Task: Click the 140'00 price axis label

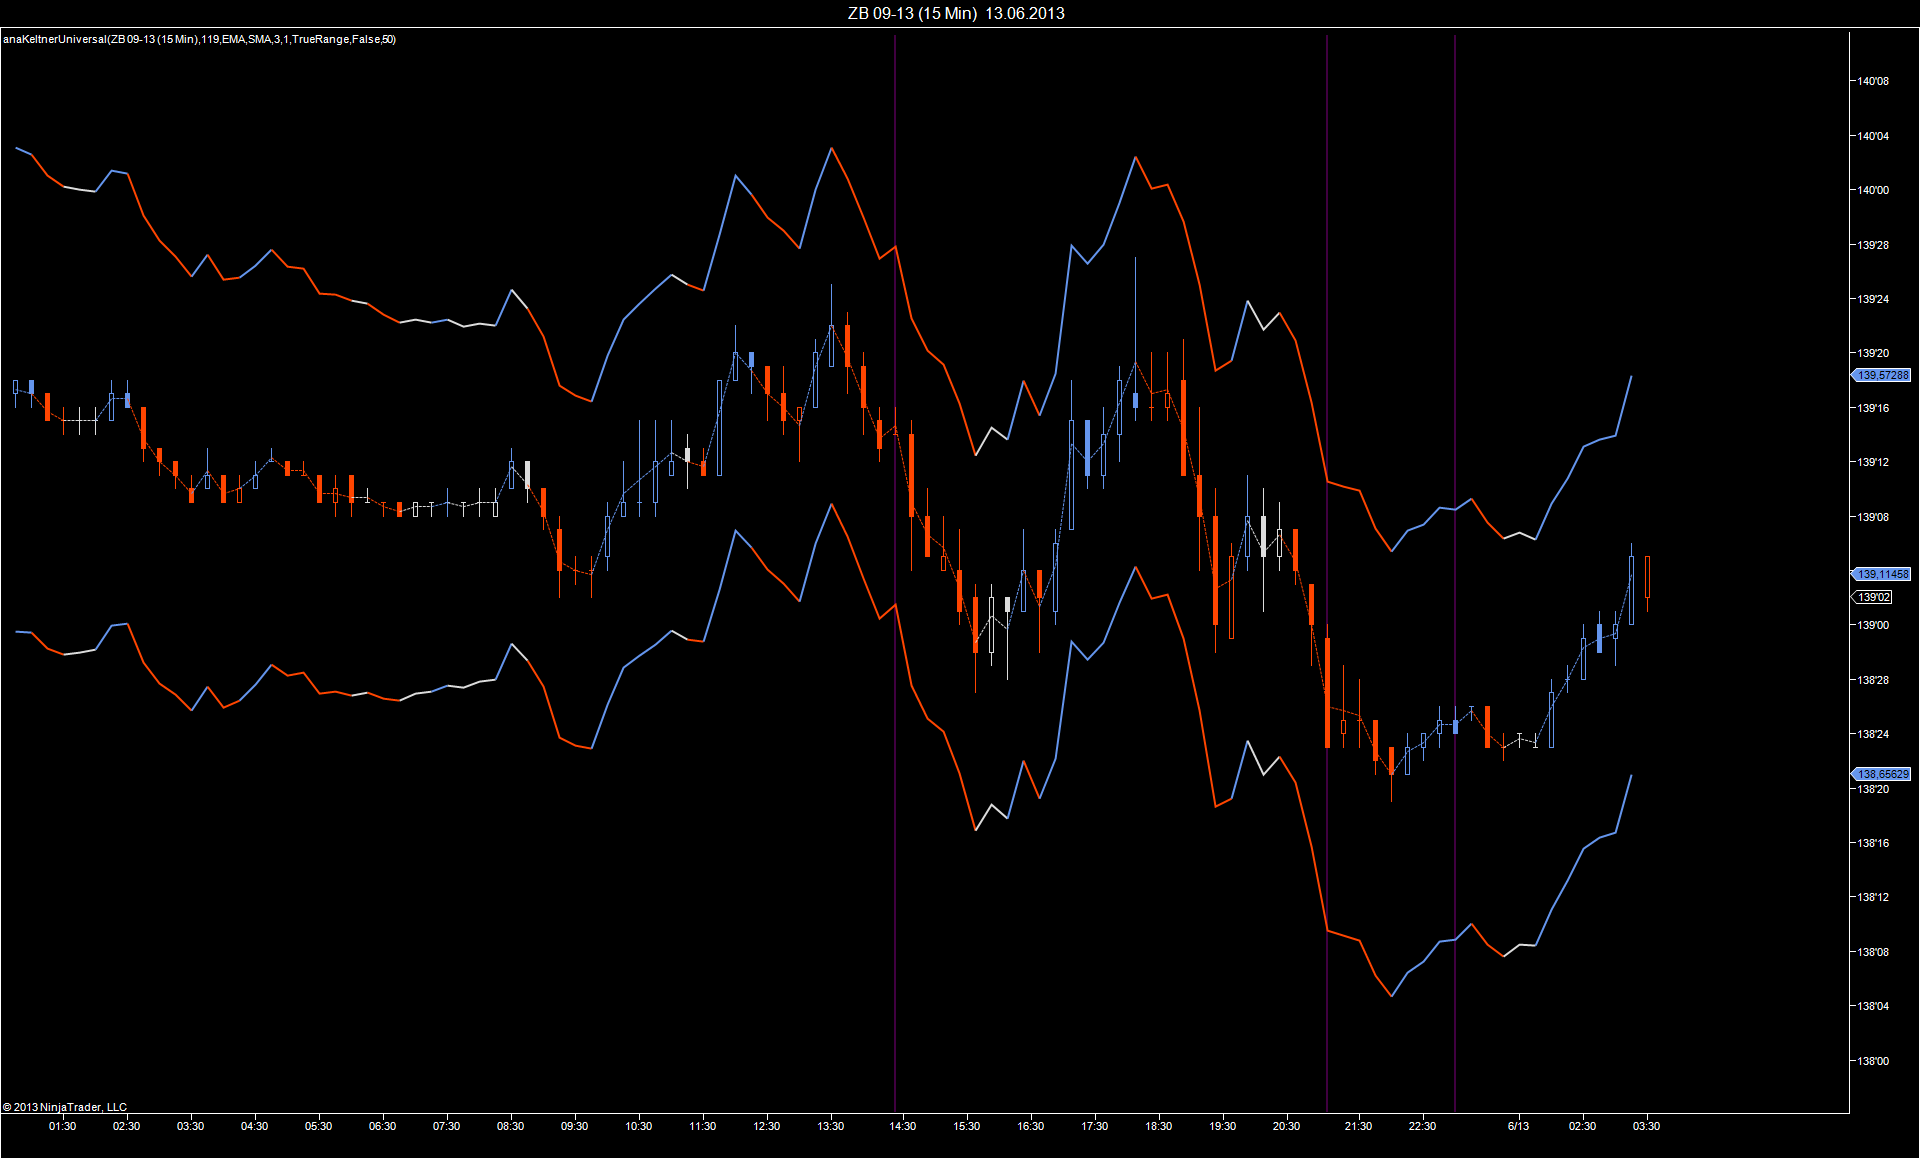Action: coord(1873,190)
